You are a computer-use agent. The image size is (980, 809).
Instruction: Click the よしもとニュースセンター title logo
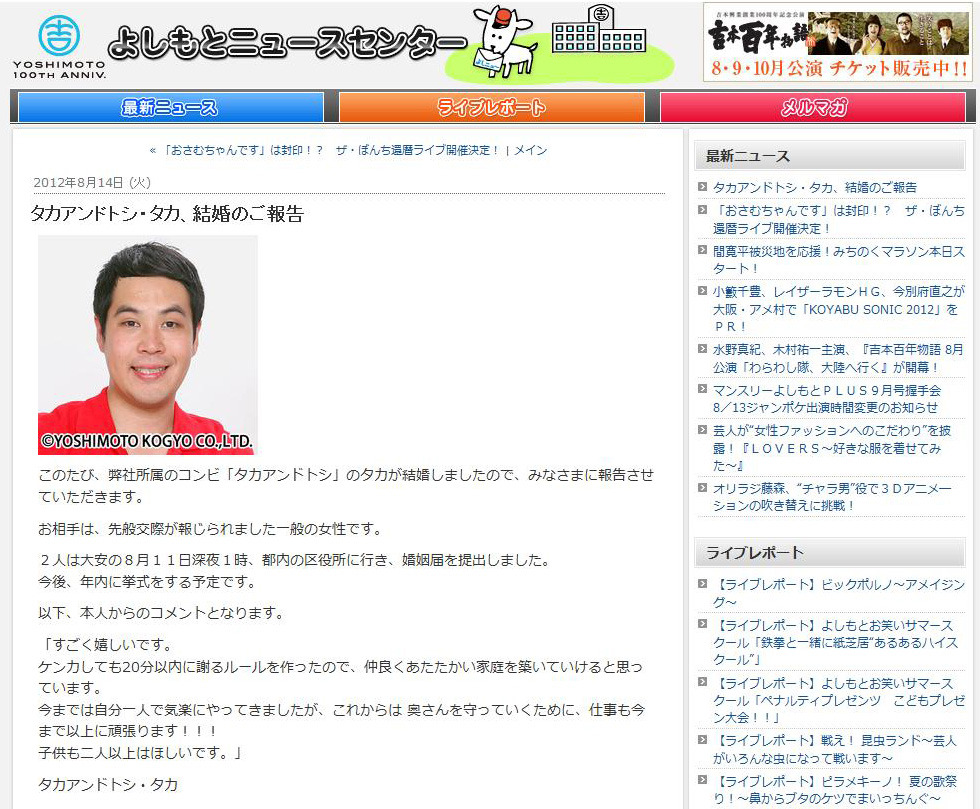[x=288, y=44]
